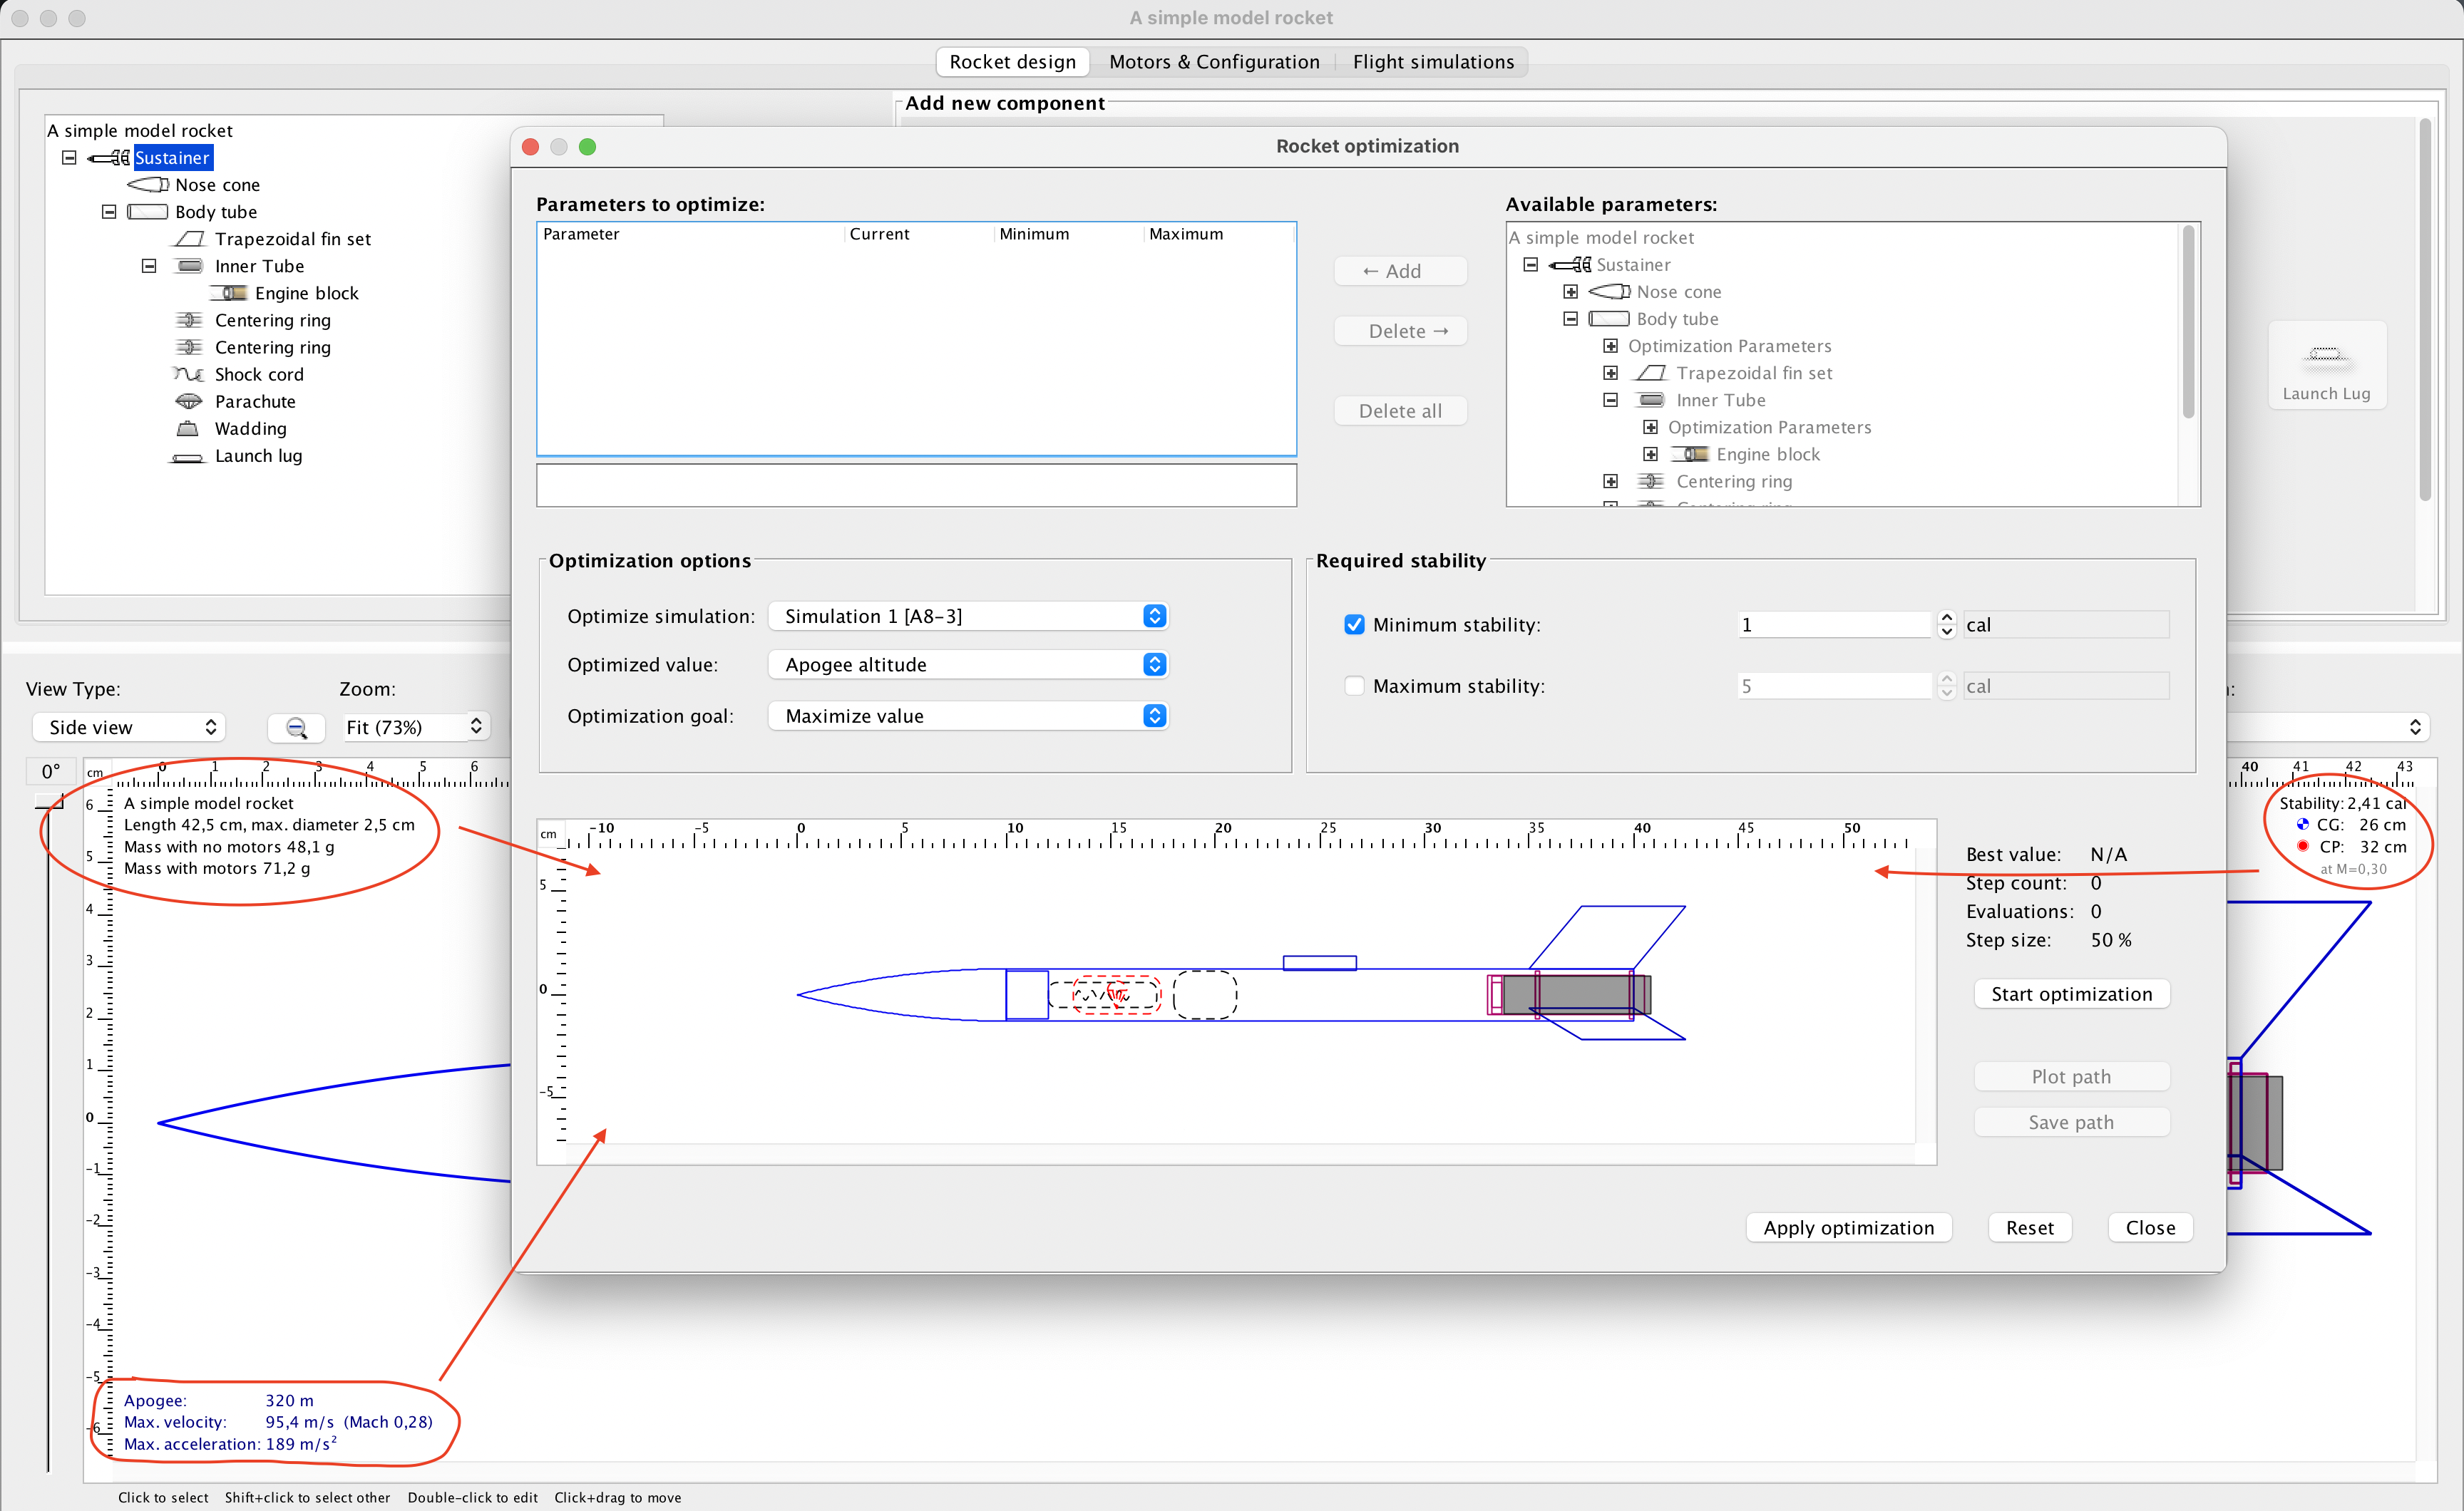Image resolution: width=2464 pixels, height=1511 pixels.
Task: Click the Body tube icon in main tree
Action: pos(148,212)
